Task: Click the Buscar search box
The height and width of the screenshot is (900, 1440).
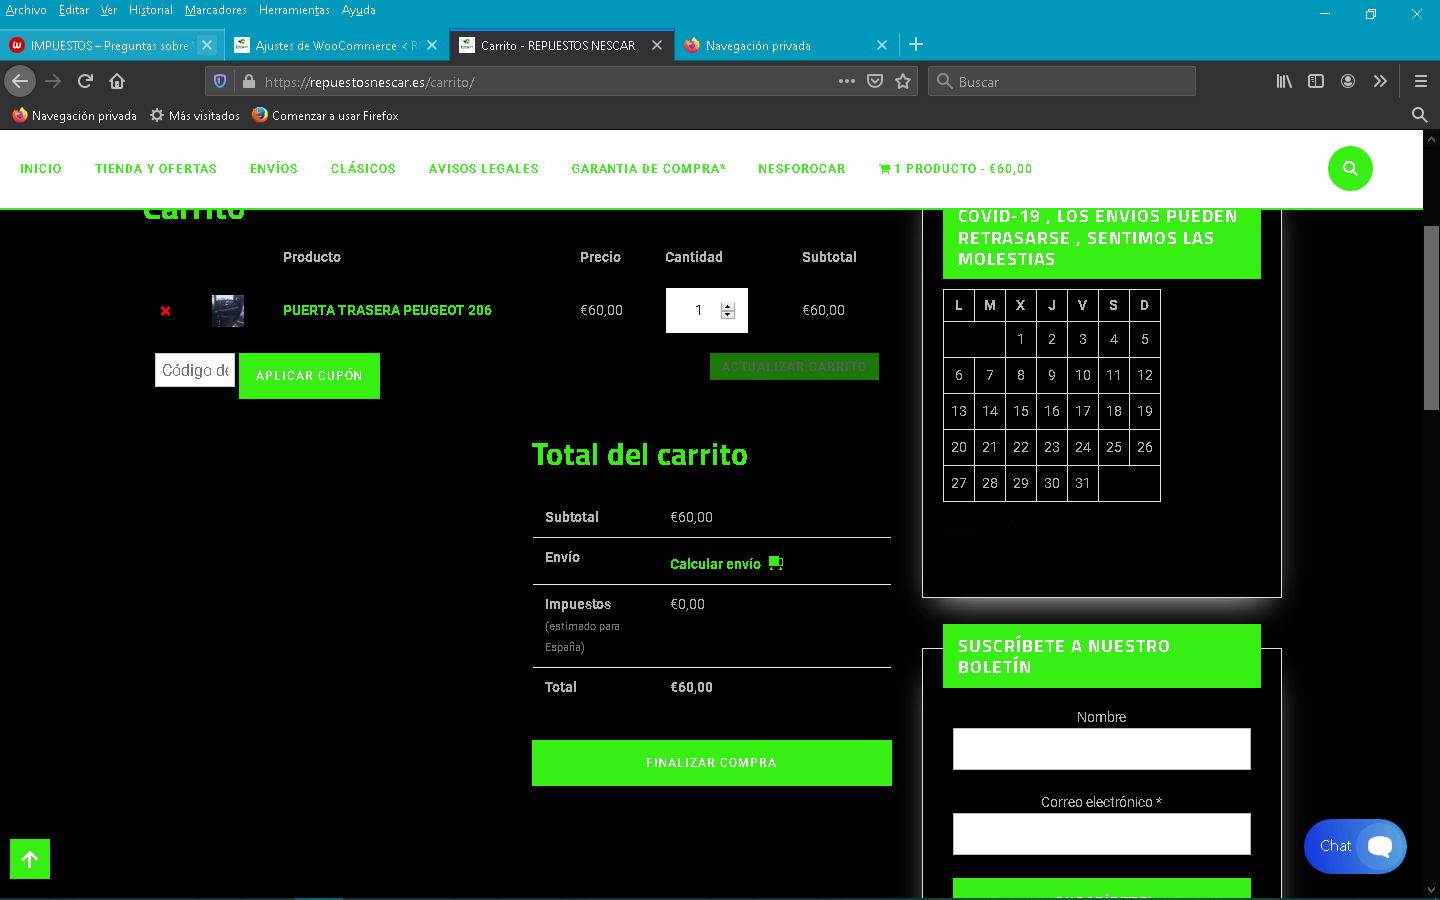Action: click(1062, 82)
